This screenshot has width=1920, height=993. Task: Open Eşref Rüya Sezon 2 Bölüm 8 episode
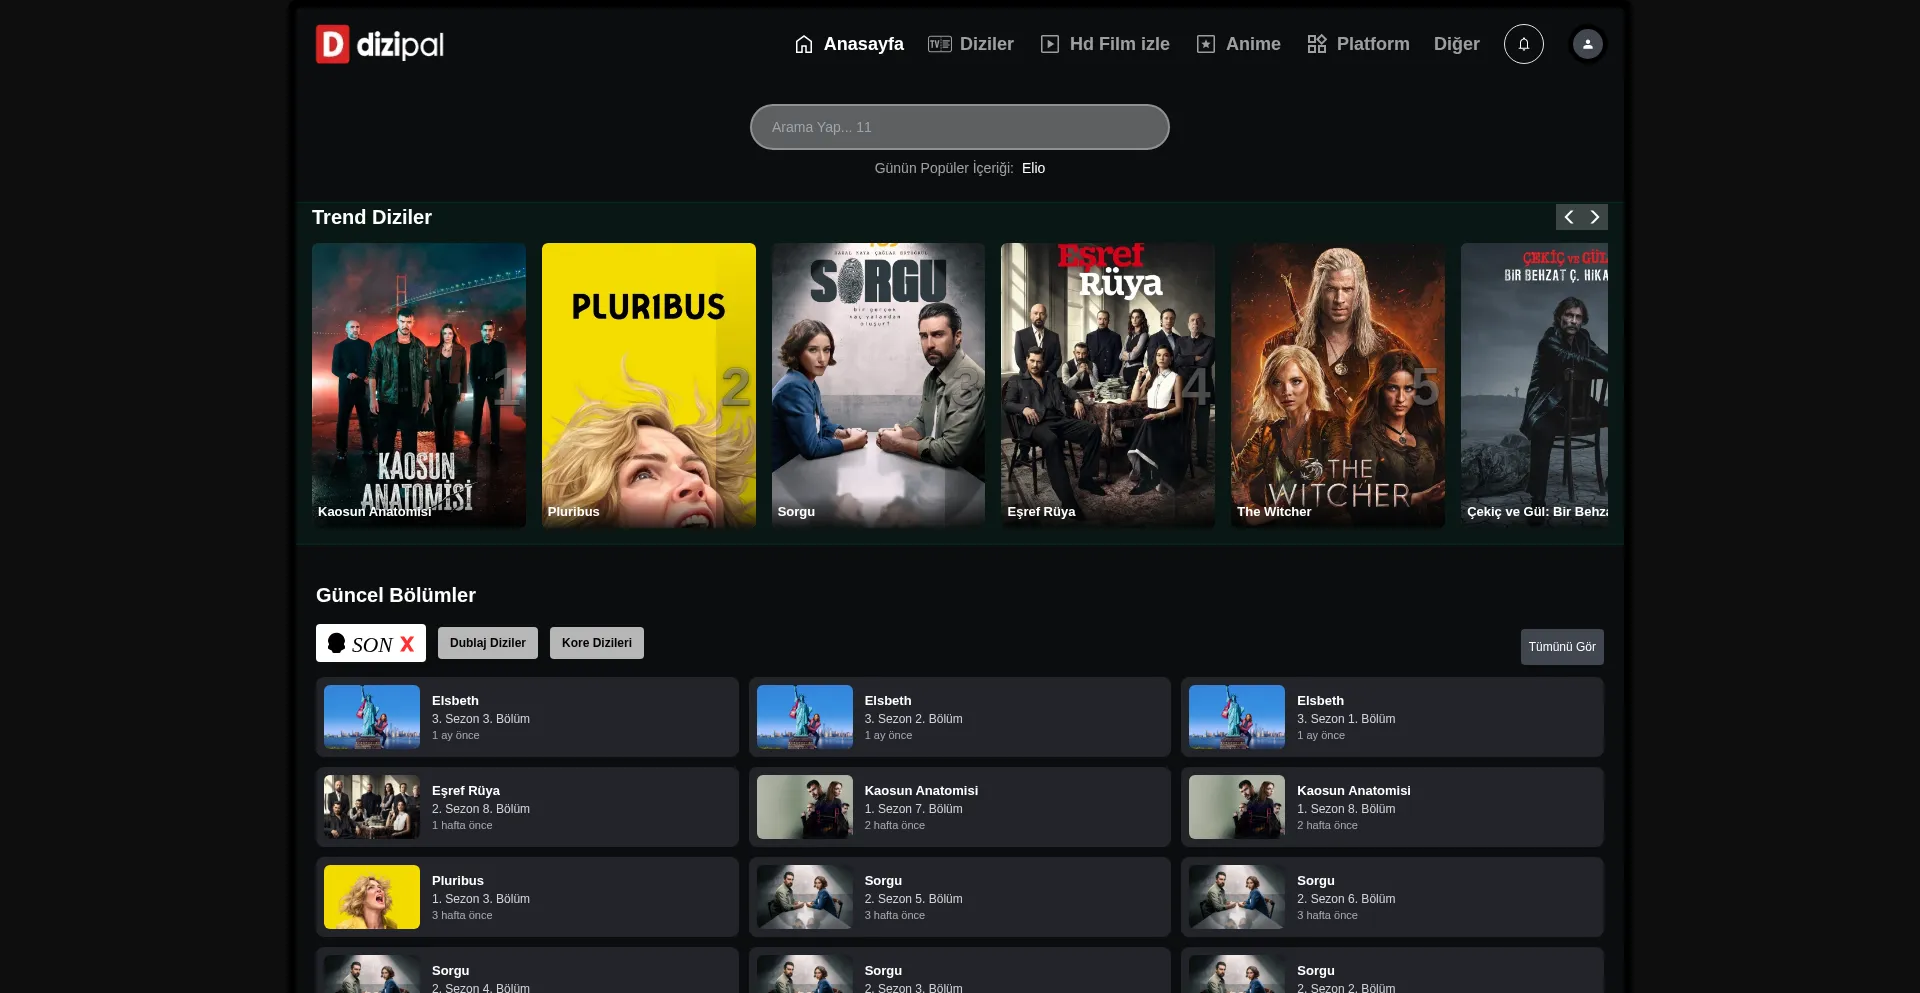tap(527, 807)
